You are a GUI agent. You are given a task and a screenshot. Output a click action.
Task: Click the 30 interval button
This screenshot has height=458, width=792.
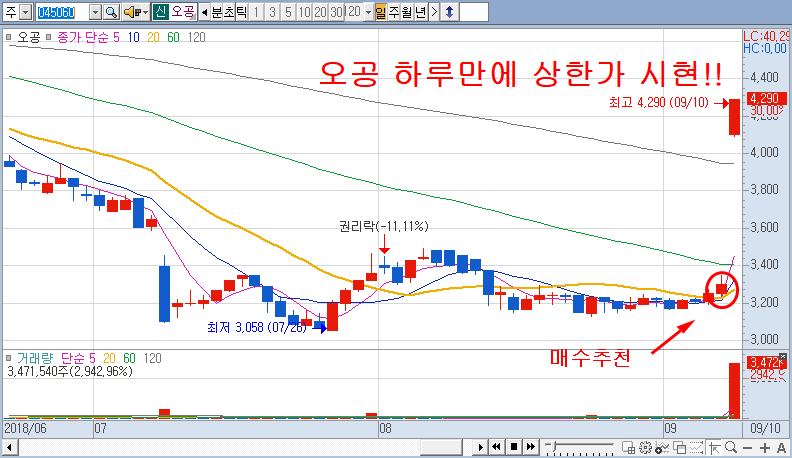click(x=336, y=12)
